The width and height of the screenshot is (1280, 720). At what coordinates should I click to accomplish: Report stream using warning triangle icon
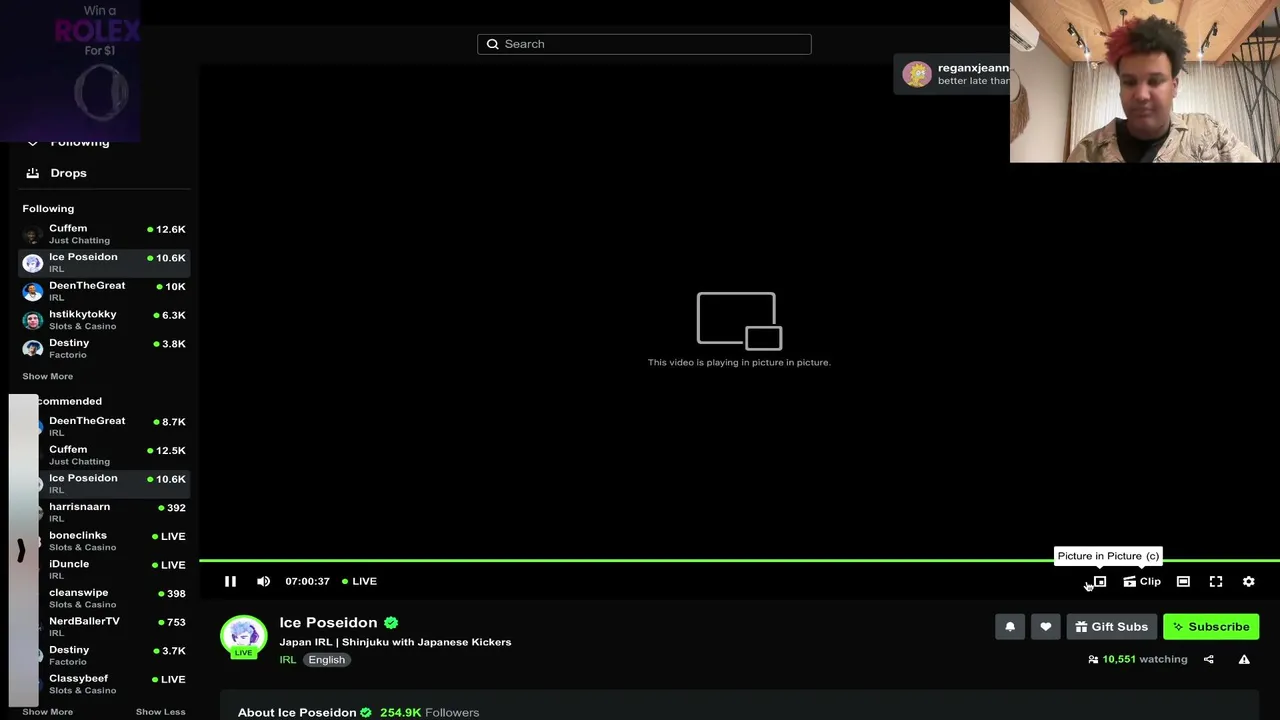1244,659
